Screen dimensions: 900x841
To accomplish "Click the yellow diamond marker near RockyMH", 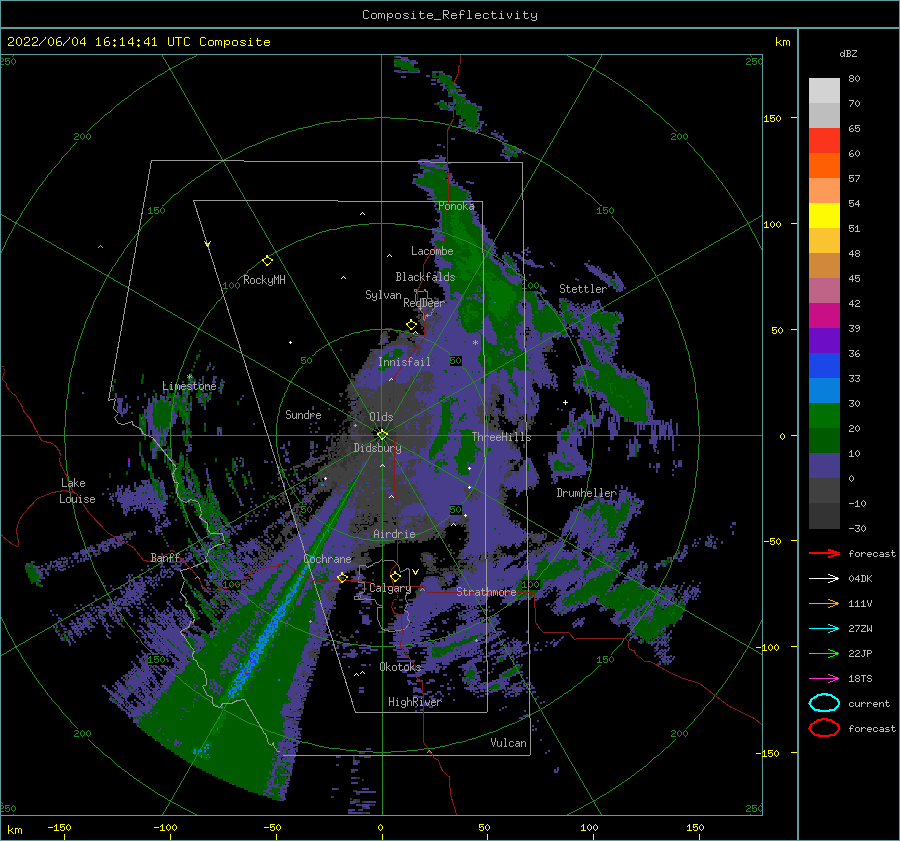I will pos(267,261).
